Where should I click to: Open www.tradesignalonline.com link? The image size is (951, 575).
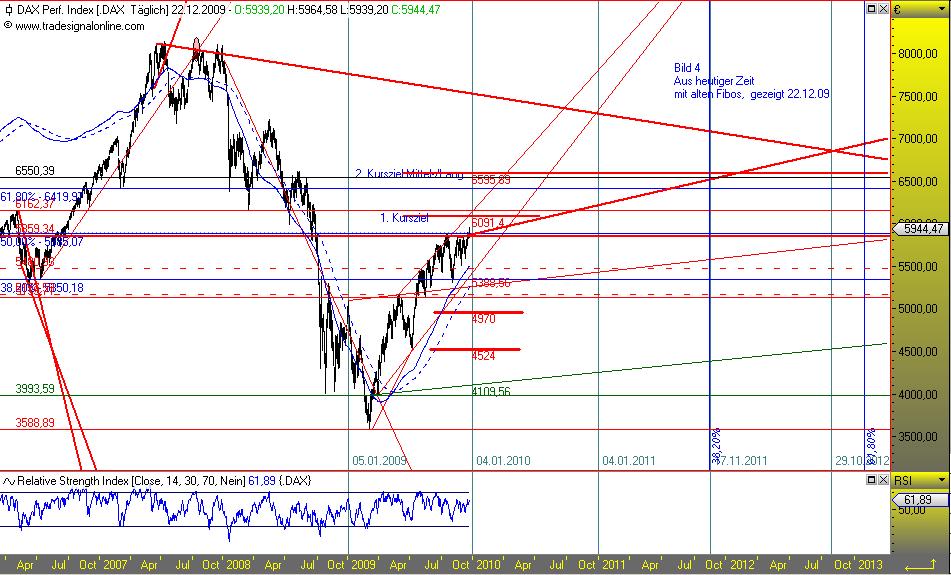coord(79,26)
